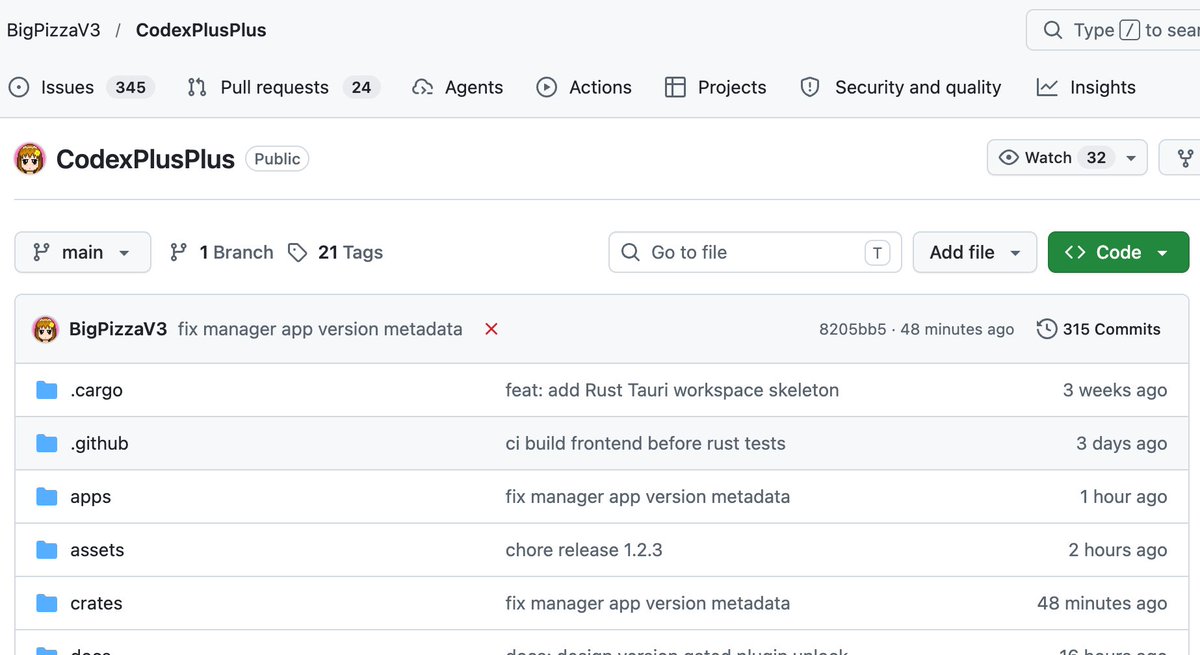Open the main branch selector dropdown
Image resolution: width=1200 pixels, height=655 pixels.
82,252
